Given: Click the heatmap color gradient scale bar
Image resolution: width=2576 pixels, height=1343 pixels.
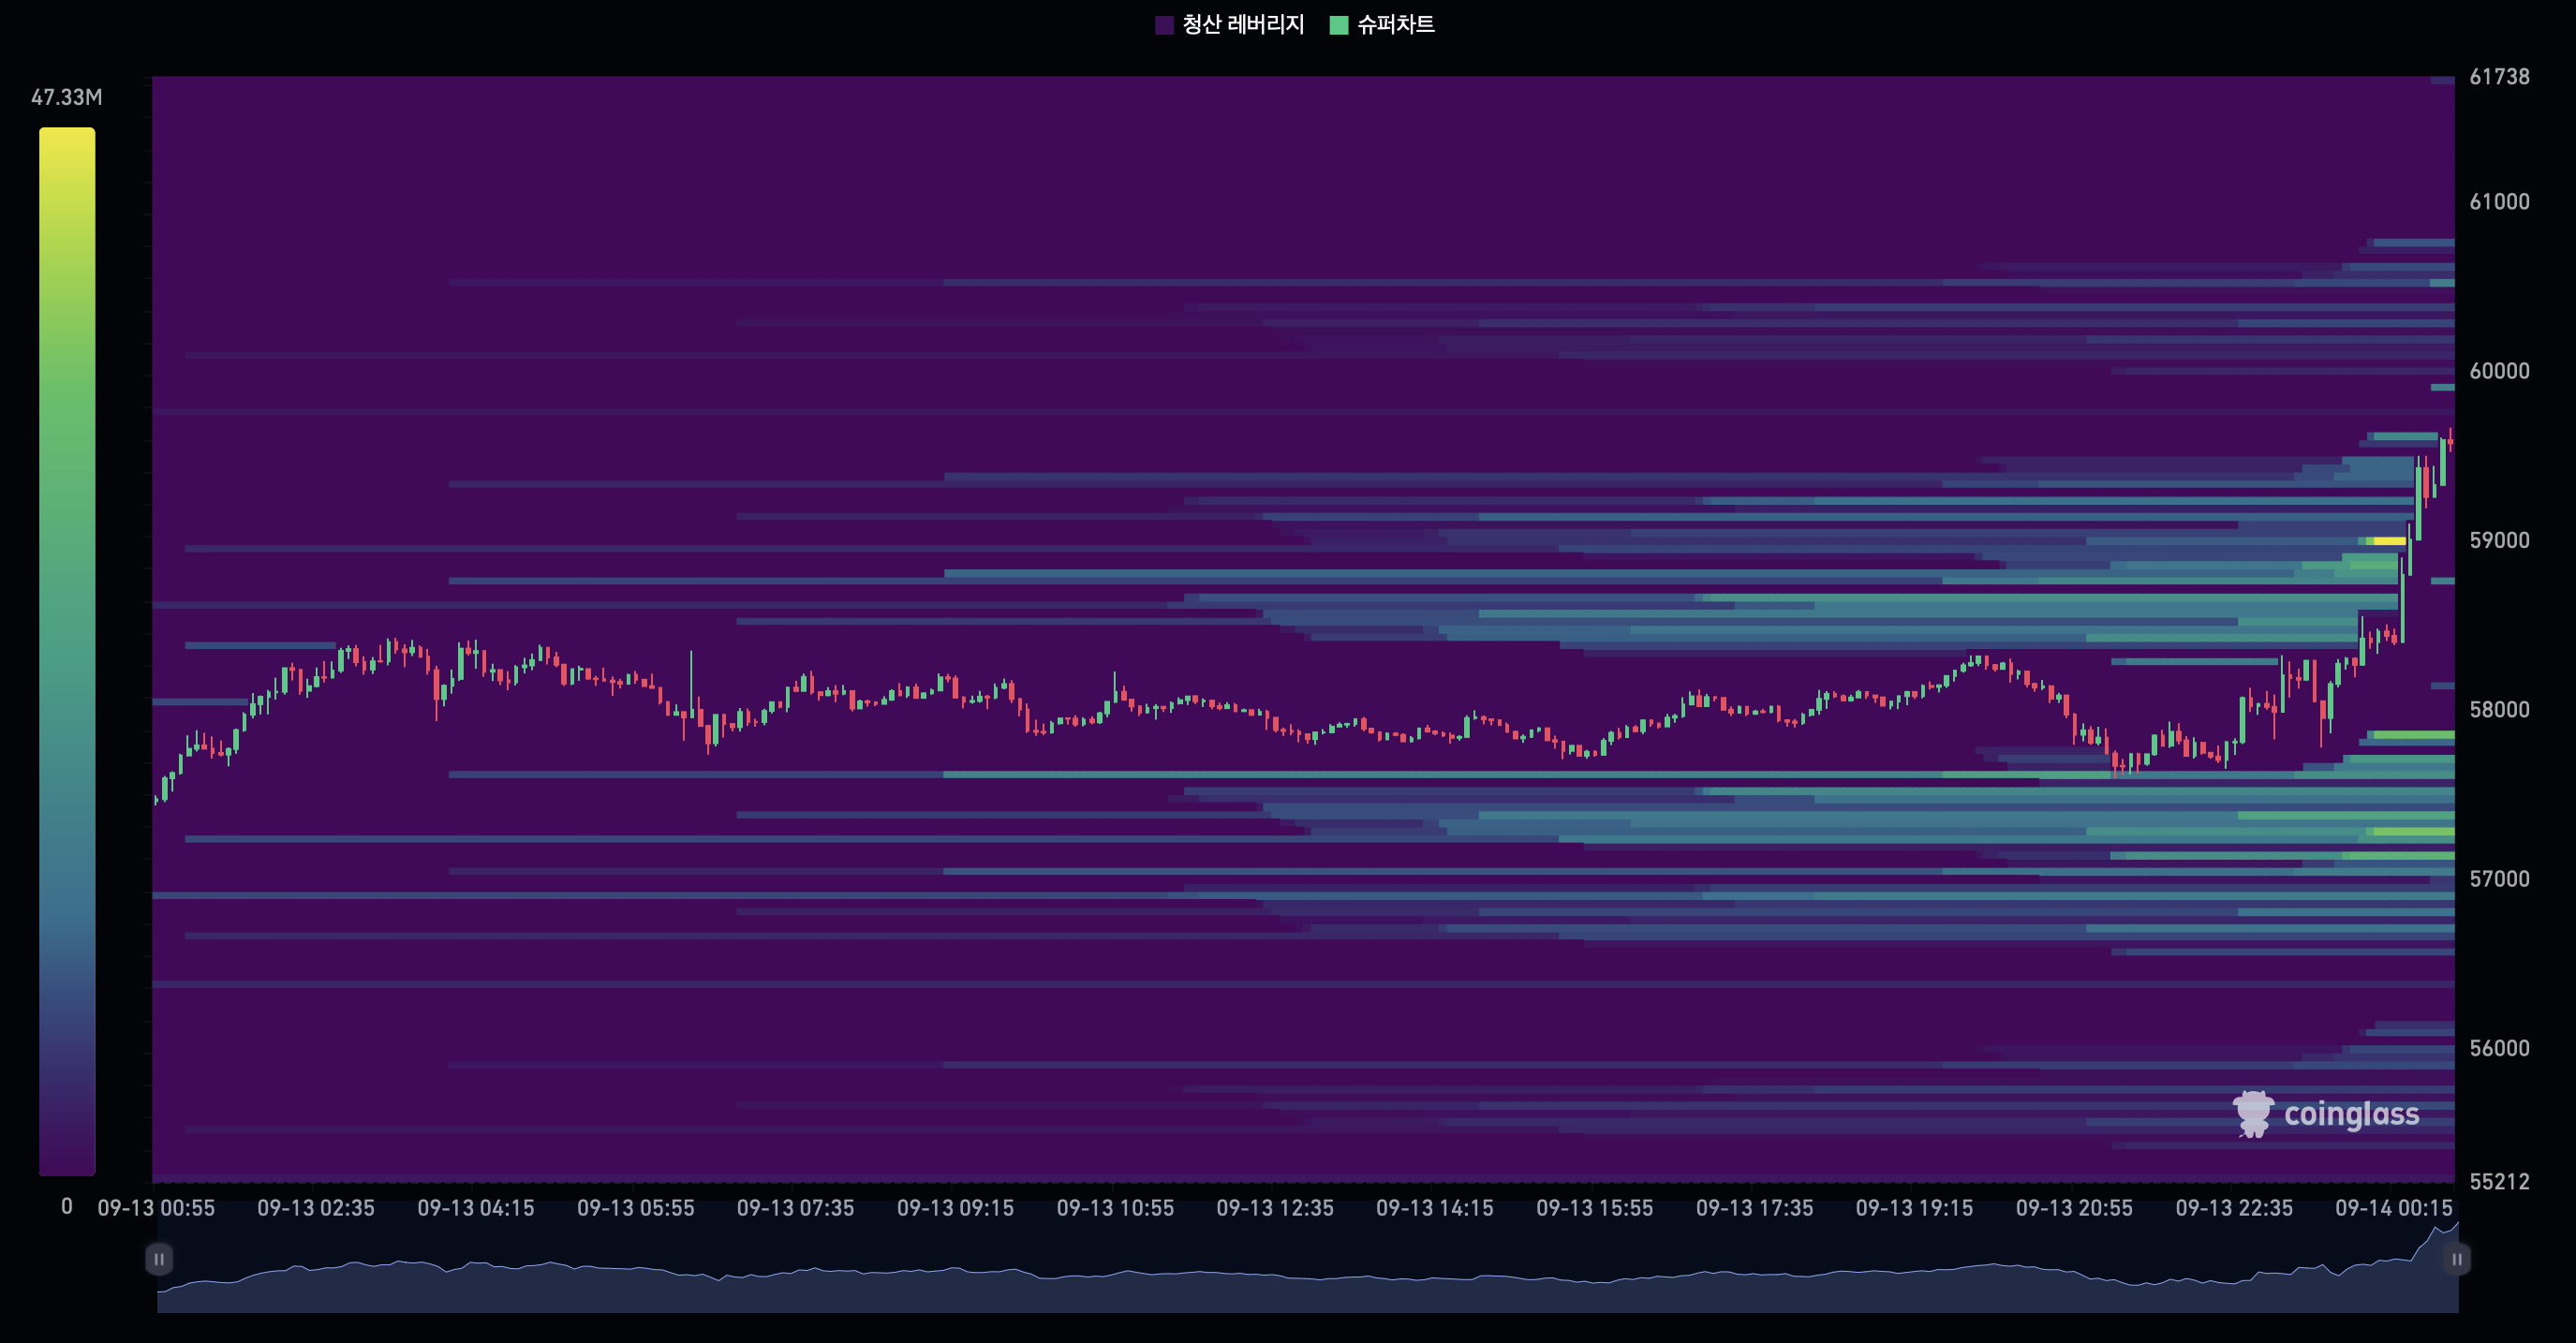Looking at the screenshot, I should point(67,651).
